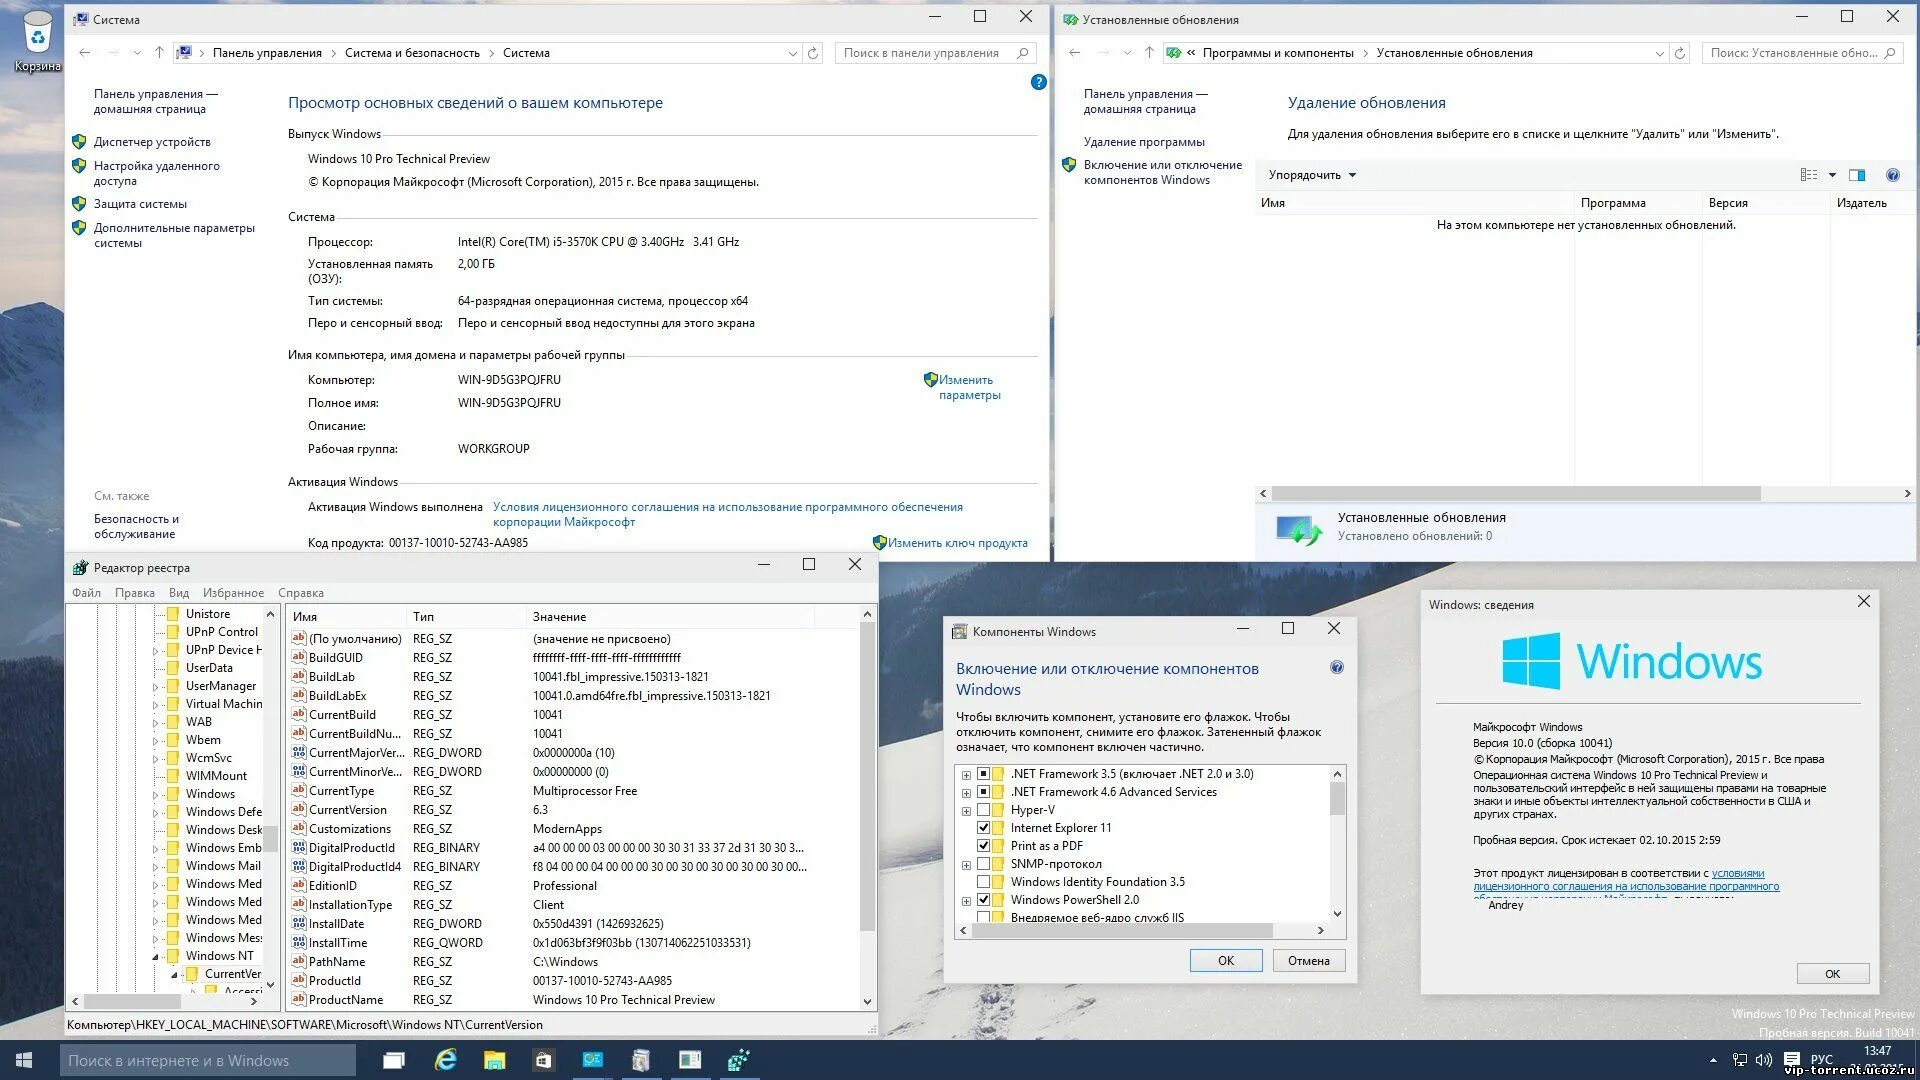
Task: Toggle .NET Framework 3.5 checkbox
Action: [x=984, y=774]
